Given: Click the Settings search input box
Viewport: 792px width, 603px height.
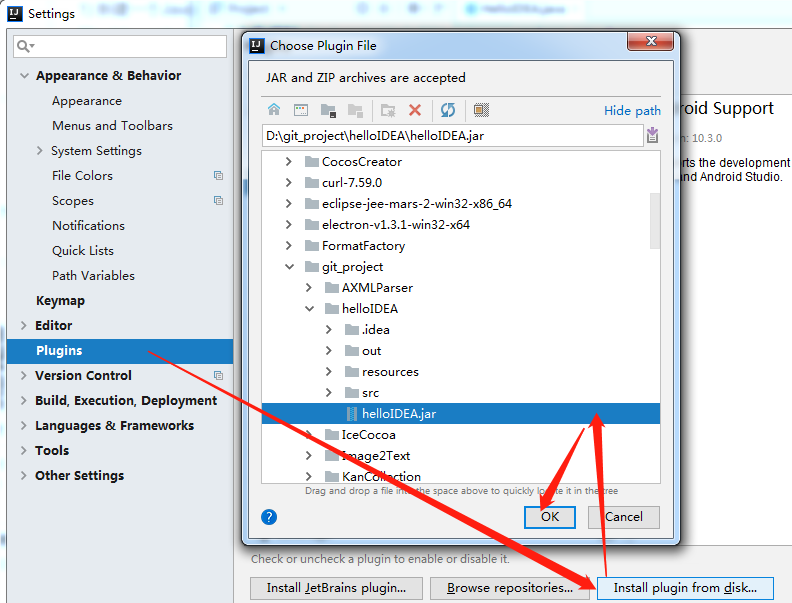Looking at the screenshot, I should tap(120, 46).
